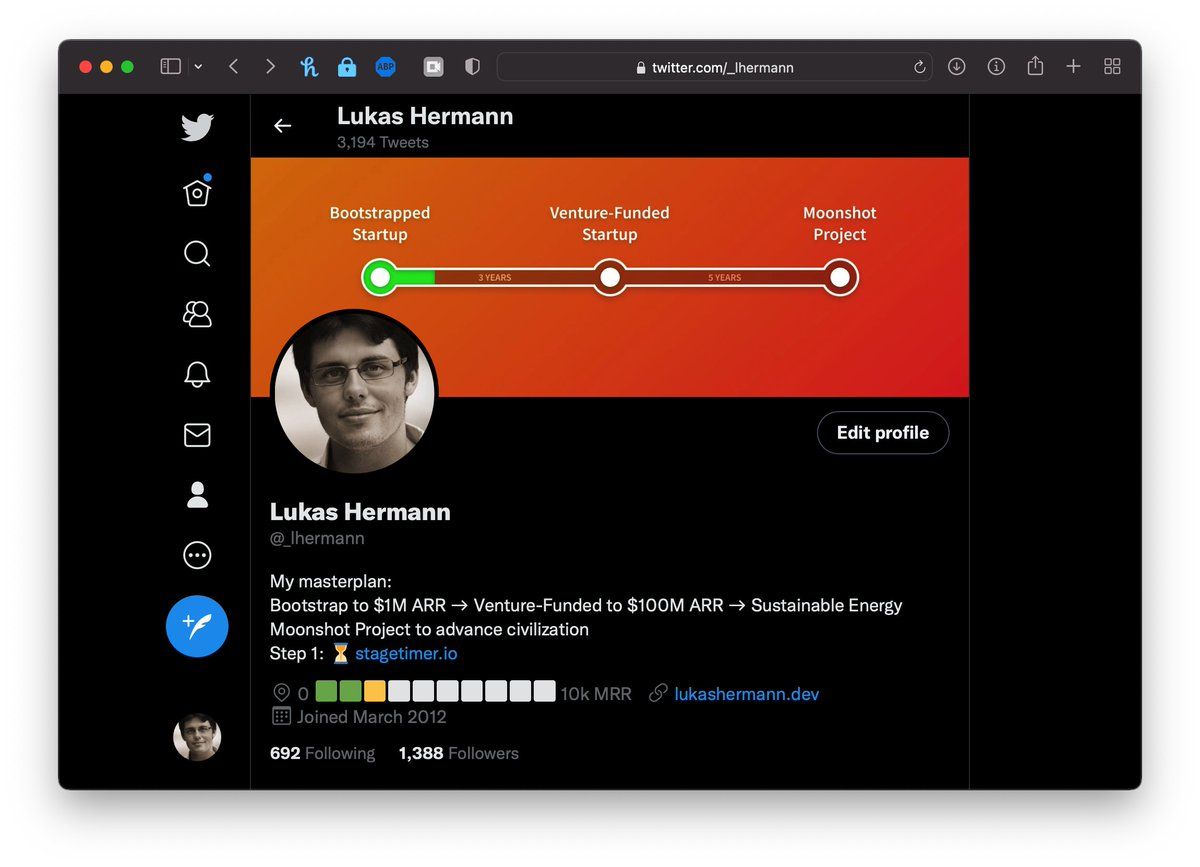Go to the Profile person icon

197,495
